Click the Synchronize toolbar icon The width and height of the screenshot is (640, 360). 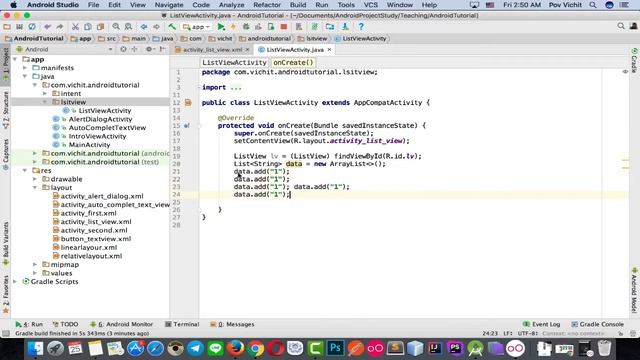click(x=32, y=27)
